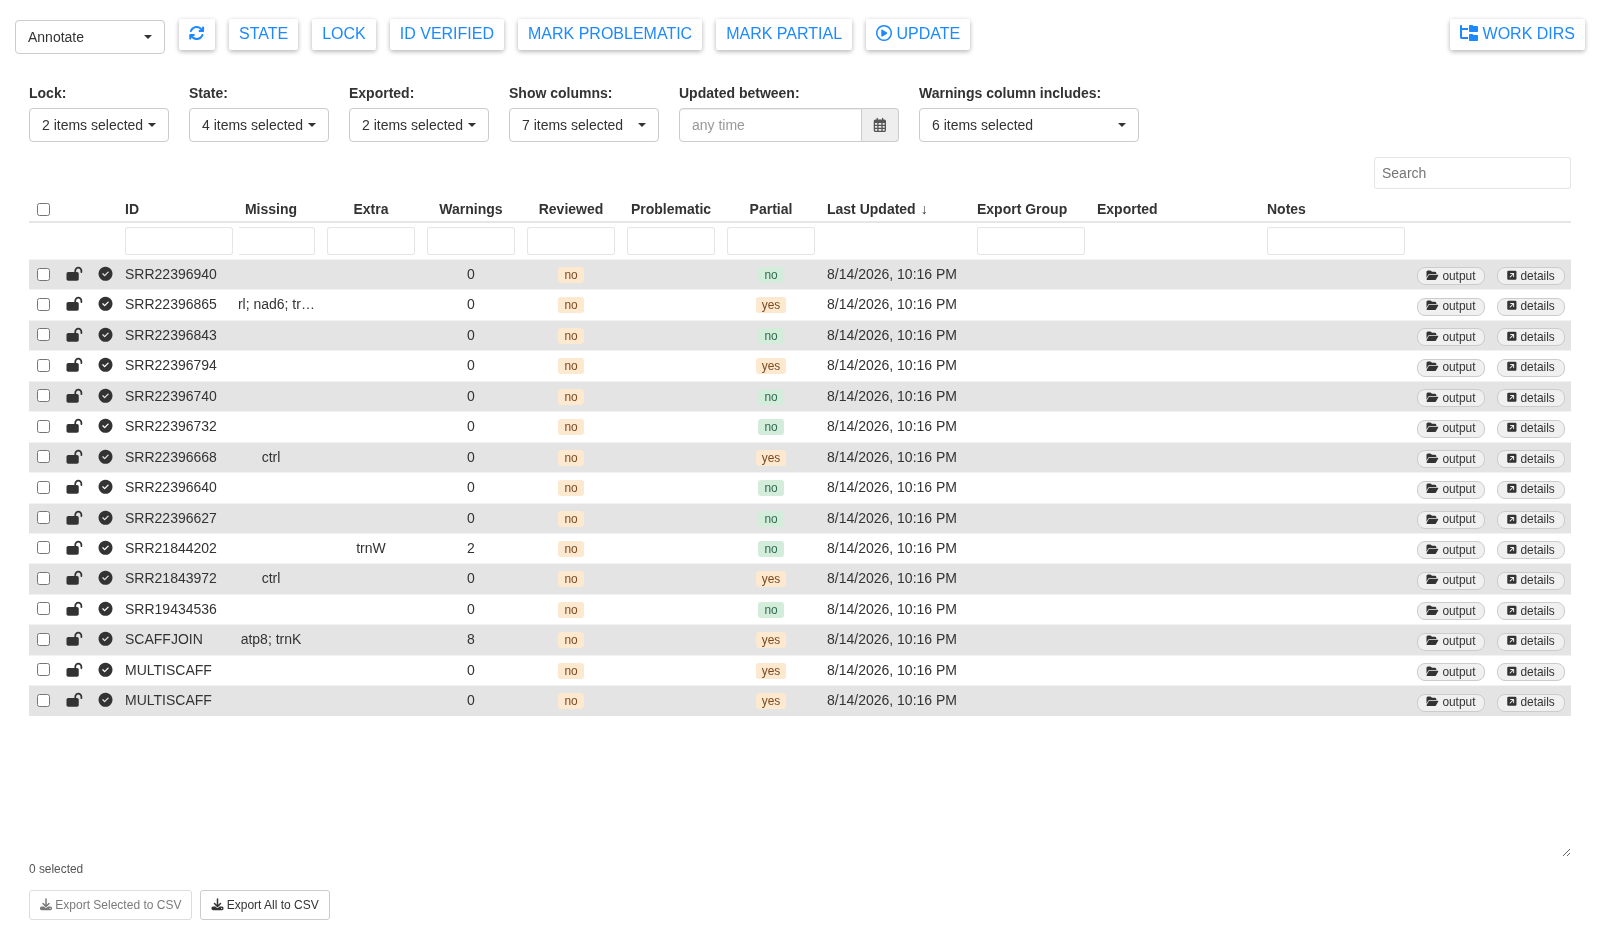
Task: Click the MARK PROBLEMATIC button
Action: (x=610, y=33)
